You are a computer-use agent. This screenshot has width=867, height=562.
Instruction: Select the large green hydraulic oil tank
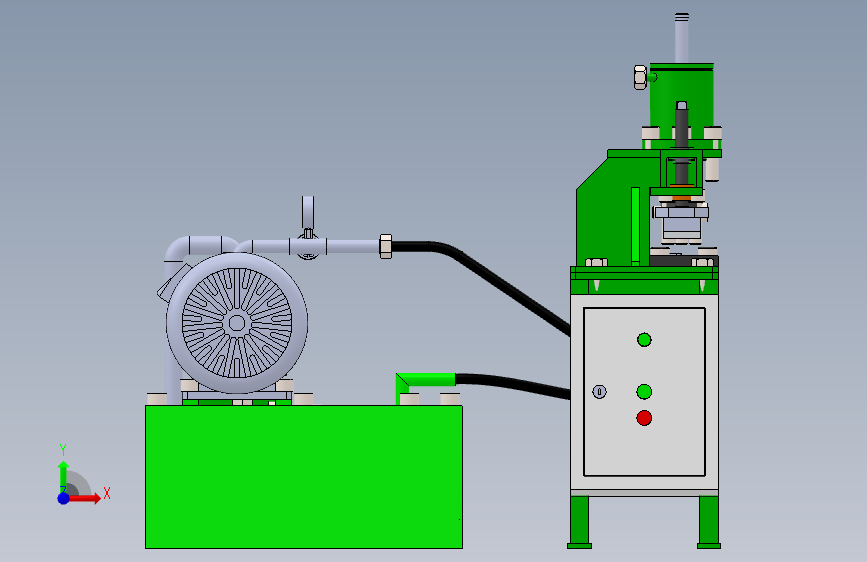(304, 477)
